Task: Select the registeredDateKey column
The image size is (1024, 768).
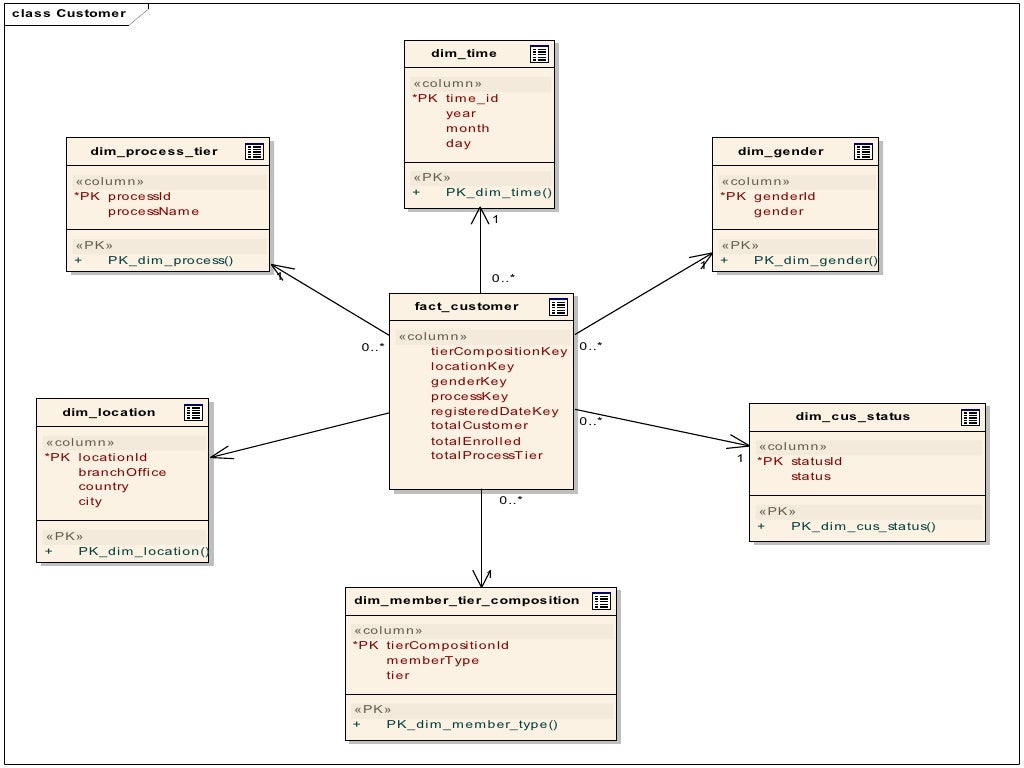Action: [x=494, y=411]
